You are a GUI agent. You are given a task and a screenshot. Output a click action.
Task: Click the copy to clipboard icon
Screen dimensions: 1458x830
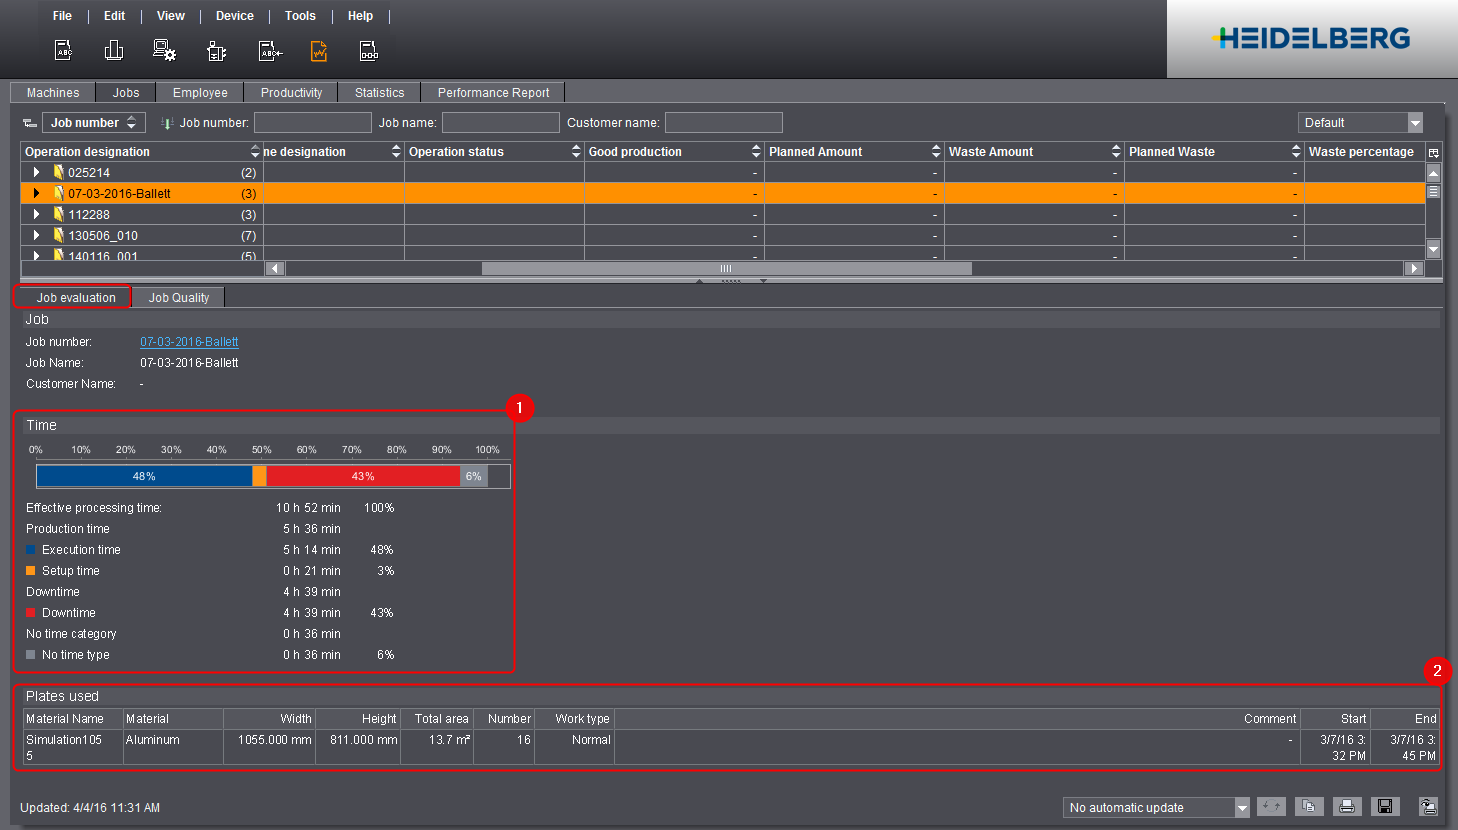[1308, 807]
